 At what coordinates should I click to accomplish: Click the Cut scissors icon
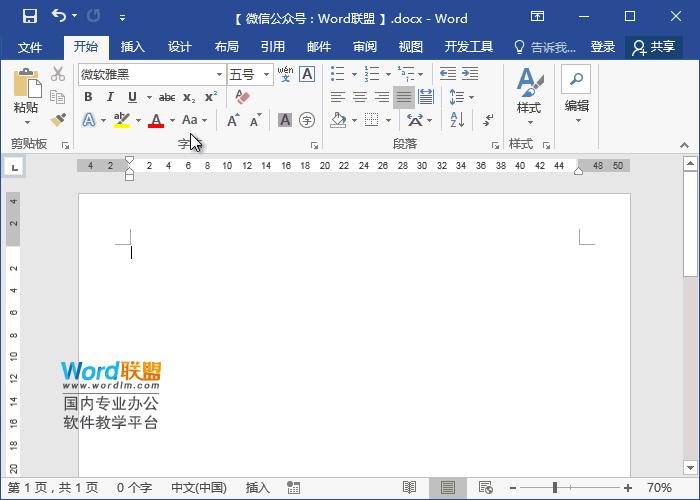58,74
